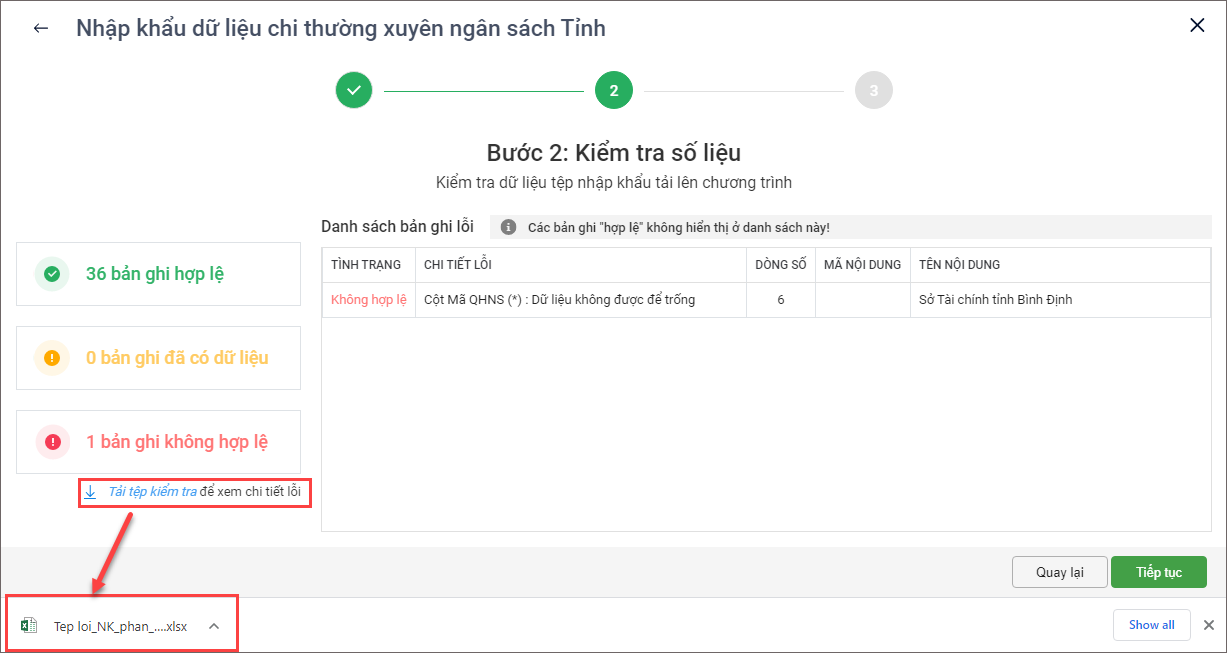Select the '36 bản ghi hợp lệ' card
The width and height of the screenshot is (1227, 653).
click(158, 274)
